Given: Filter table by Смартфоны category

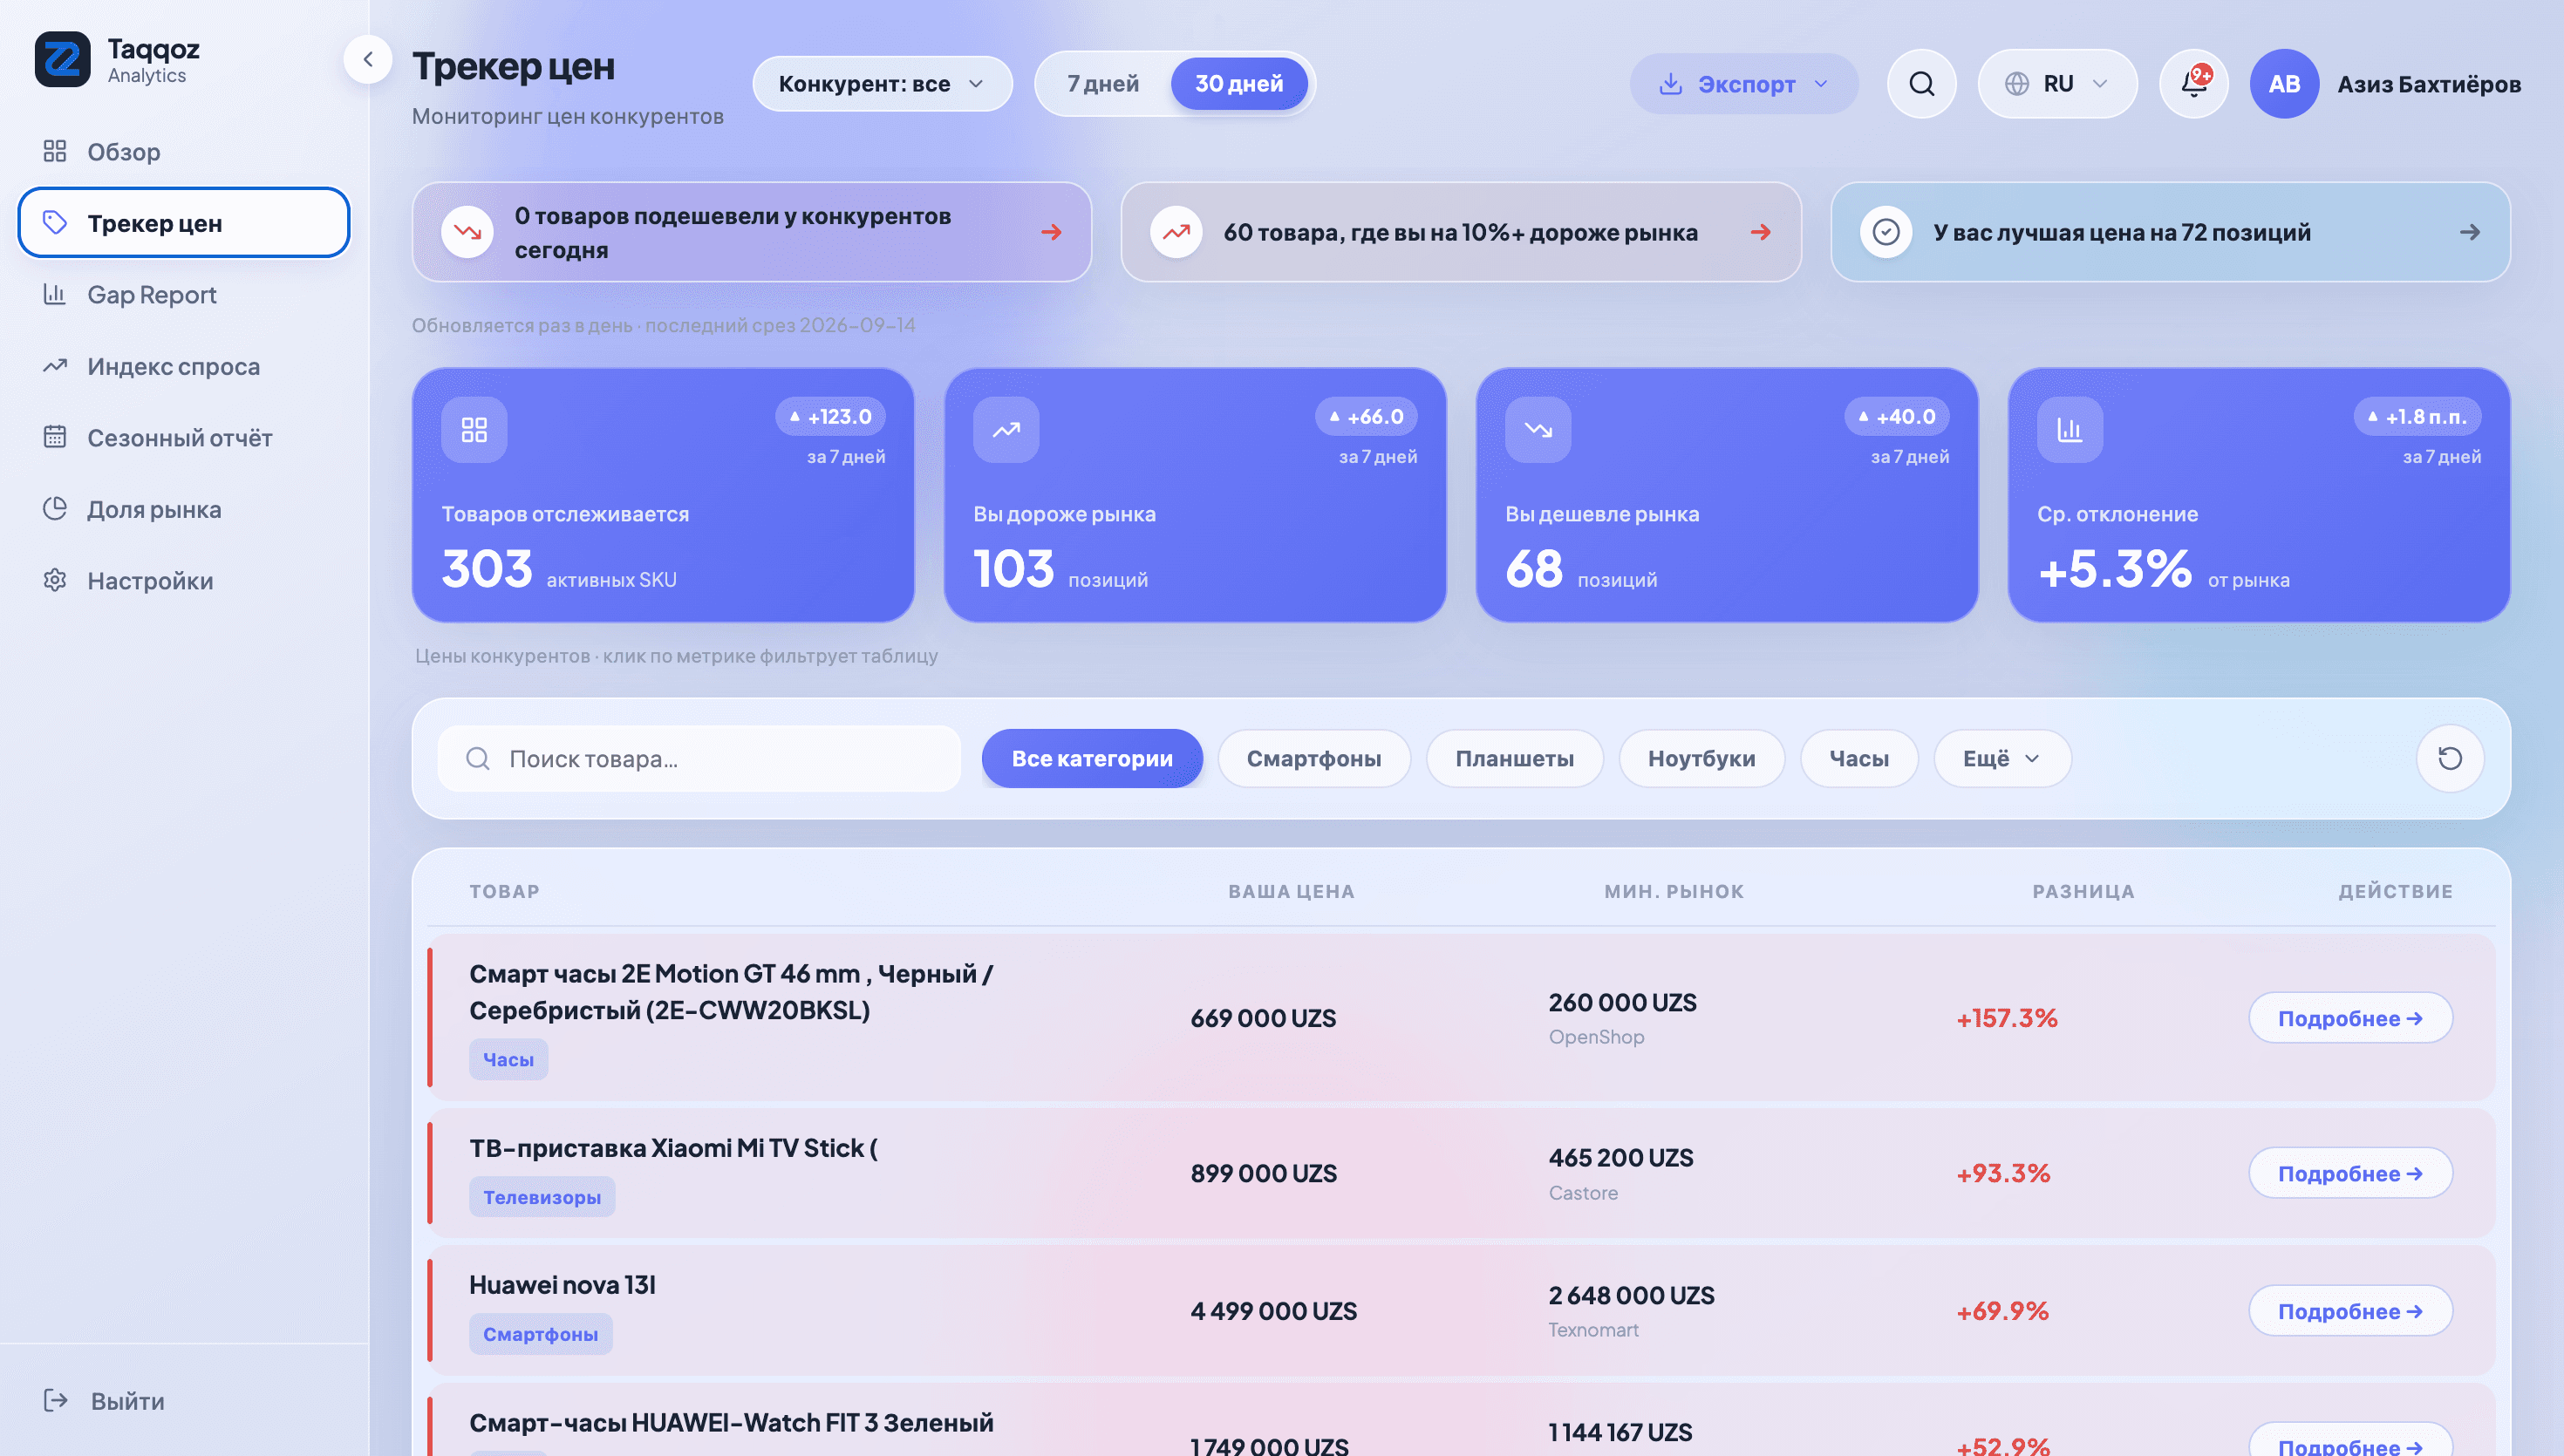Looking at the screenshot, I should [x=1314, y=759].
